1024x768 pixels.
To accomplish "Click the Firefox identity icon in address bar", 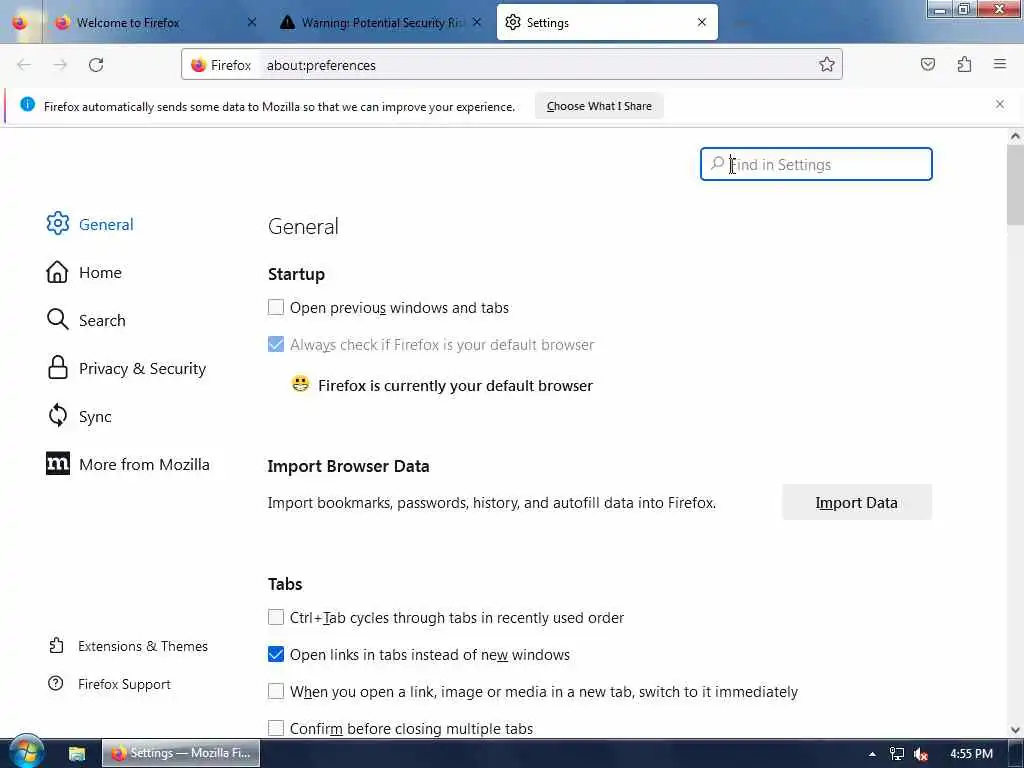I will pos(199,65).
